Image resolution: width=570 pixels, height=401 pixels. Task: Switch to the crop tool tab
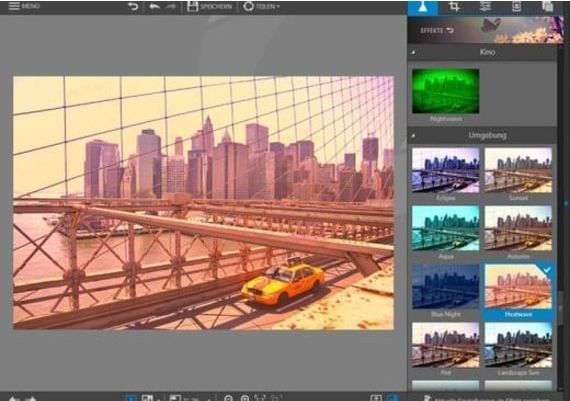[454, 6]
